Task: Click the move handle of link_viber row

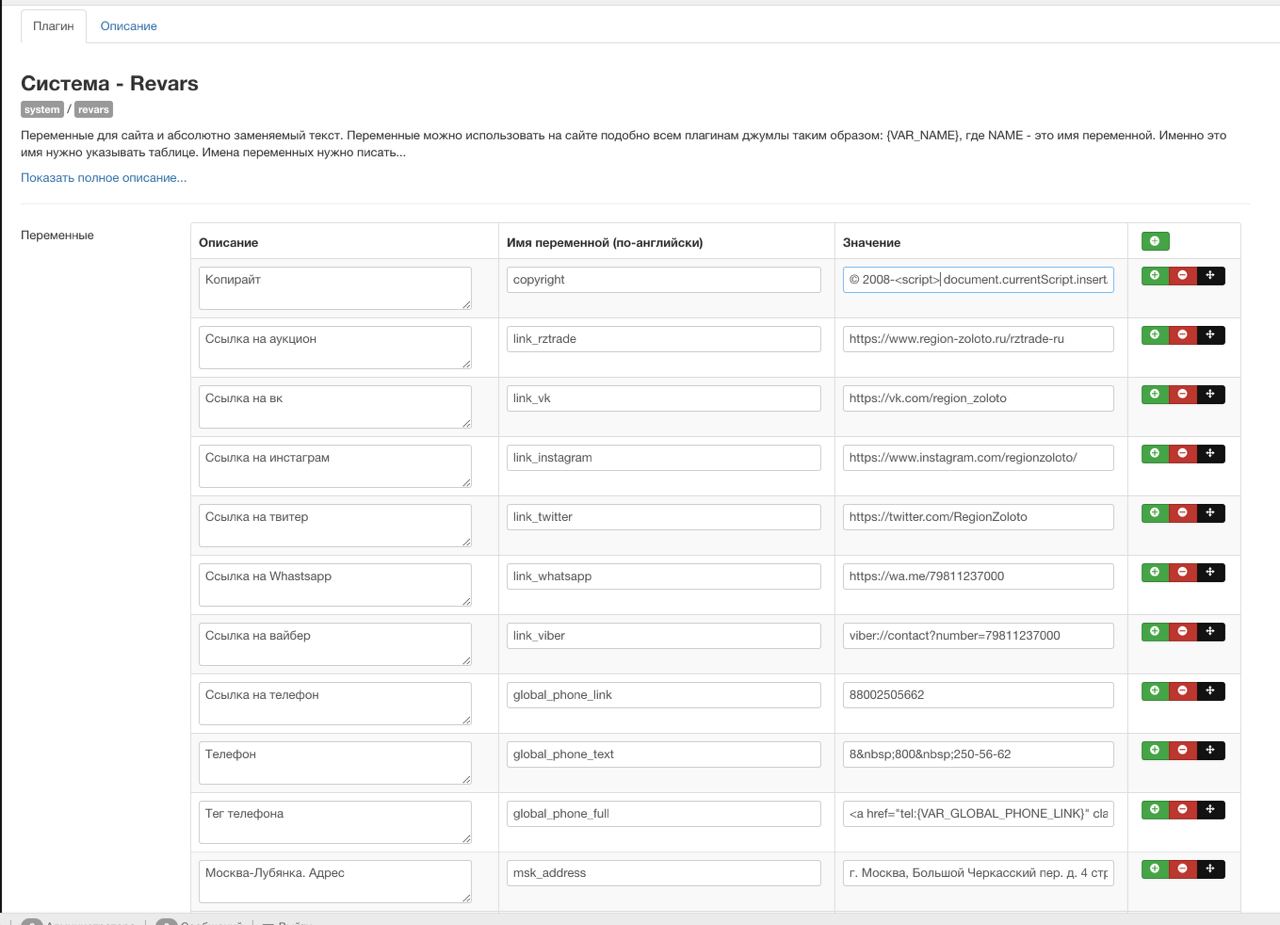Action: click(1210, 632)
